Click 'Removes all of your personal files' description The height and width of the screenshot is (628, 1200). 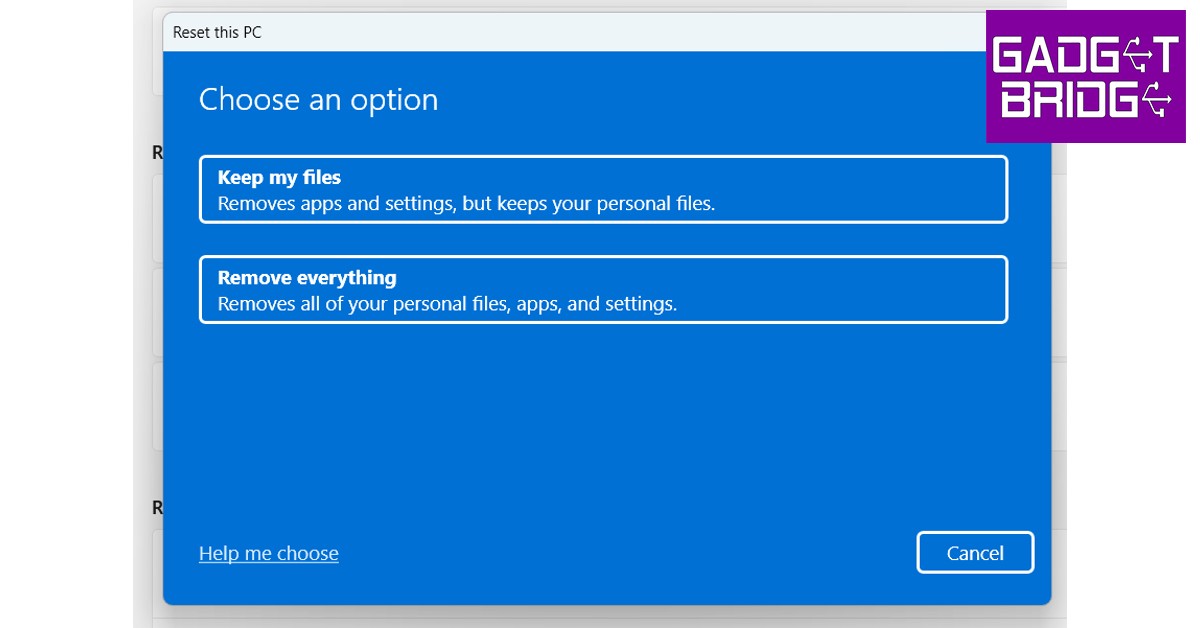click(447, 303)
